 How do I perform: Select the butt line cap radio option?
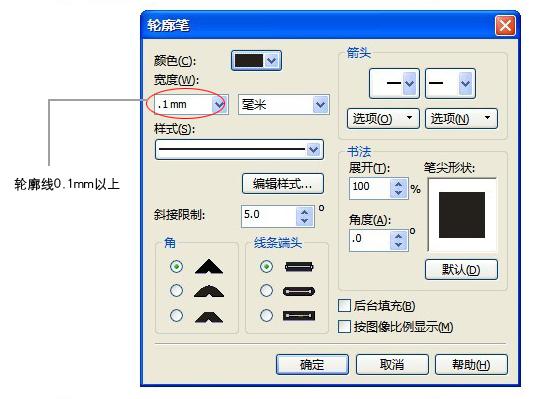[x=266, y=266]
